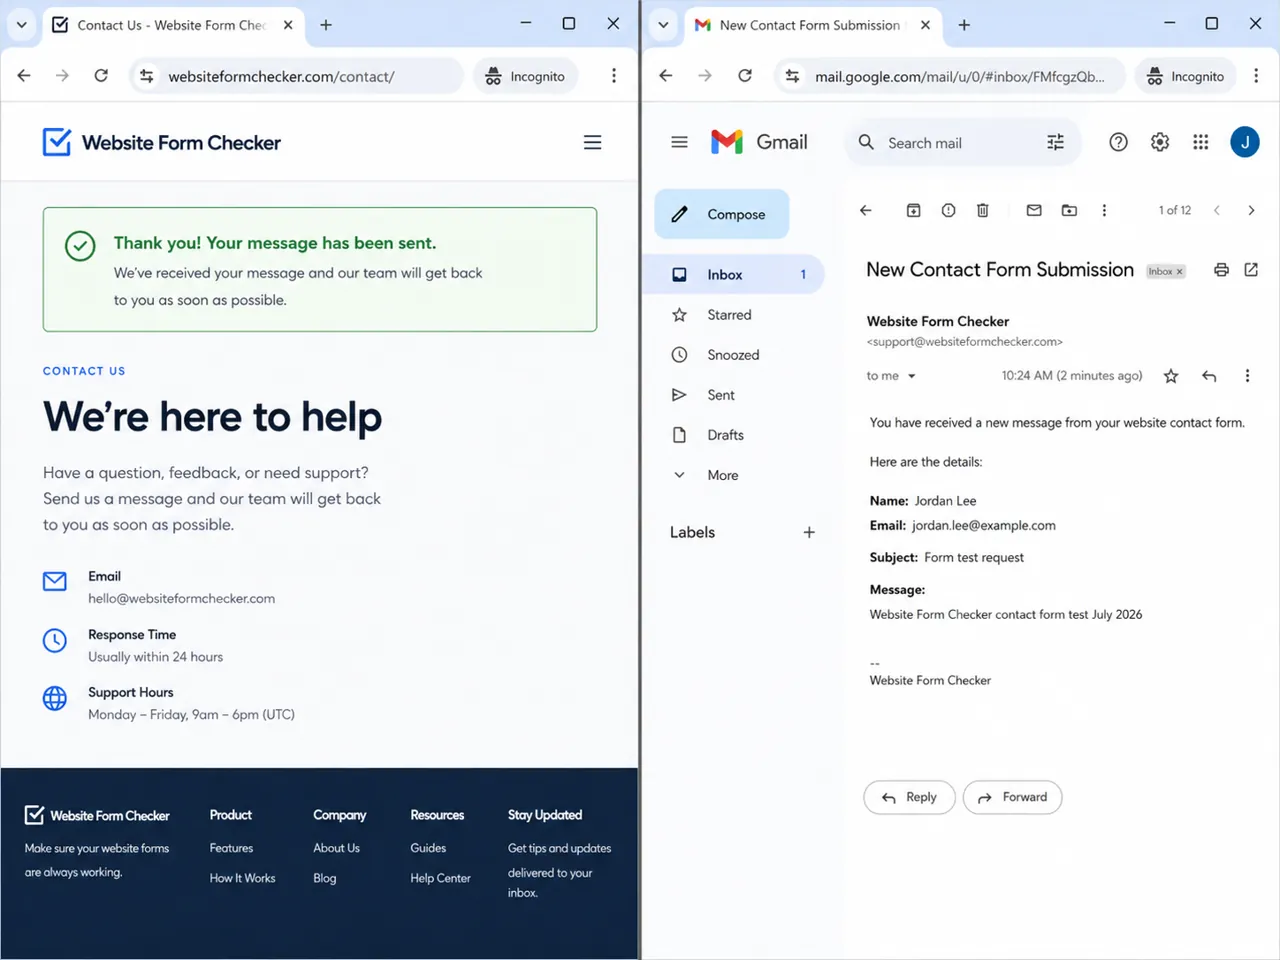Click websiteformchecker.com/contact/ address bar

pos(297,76)
